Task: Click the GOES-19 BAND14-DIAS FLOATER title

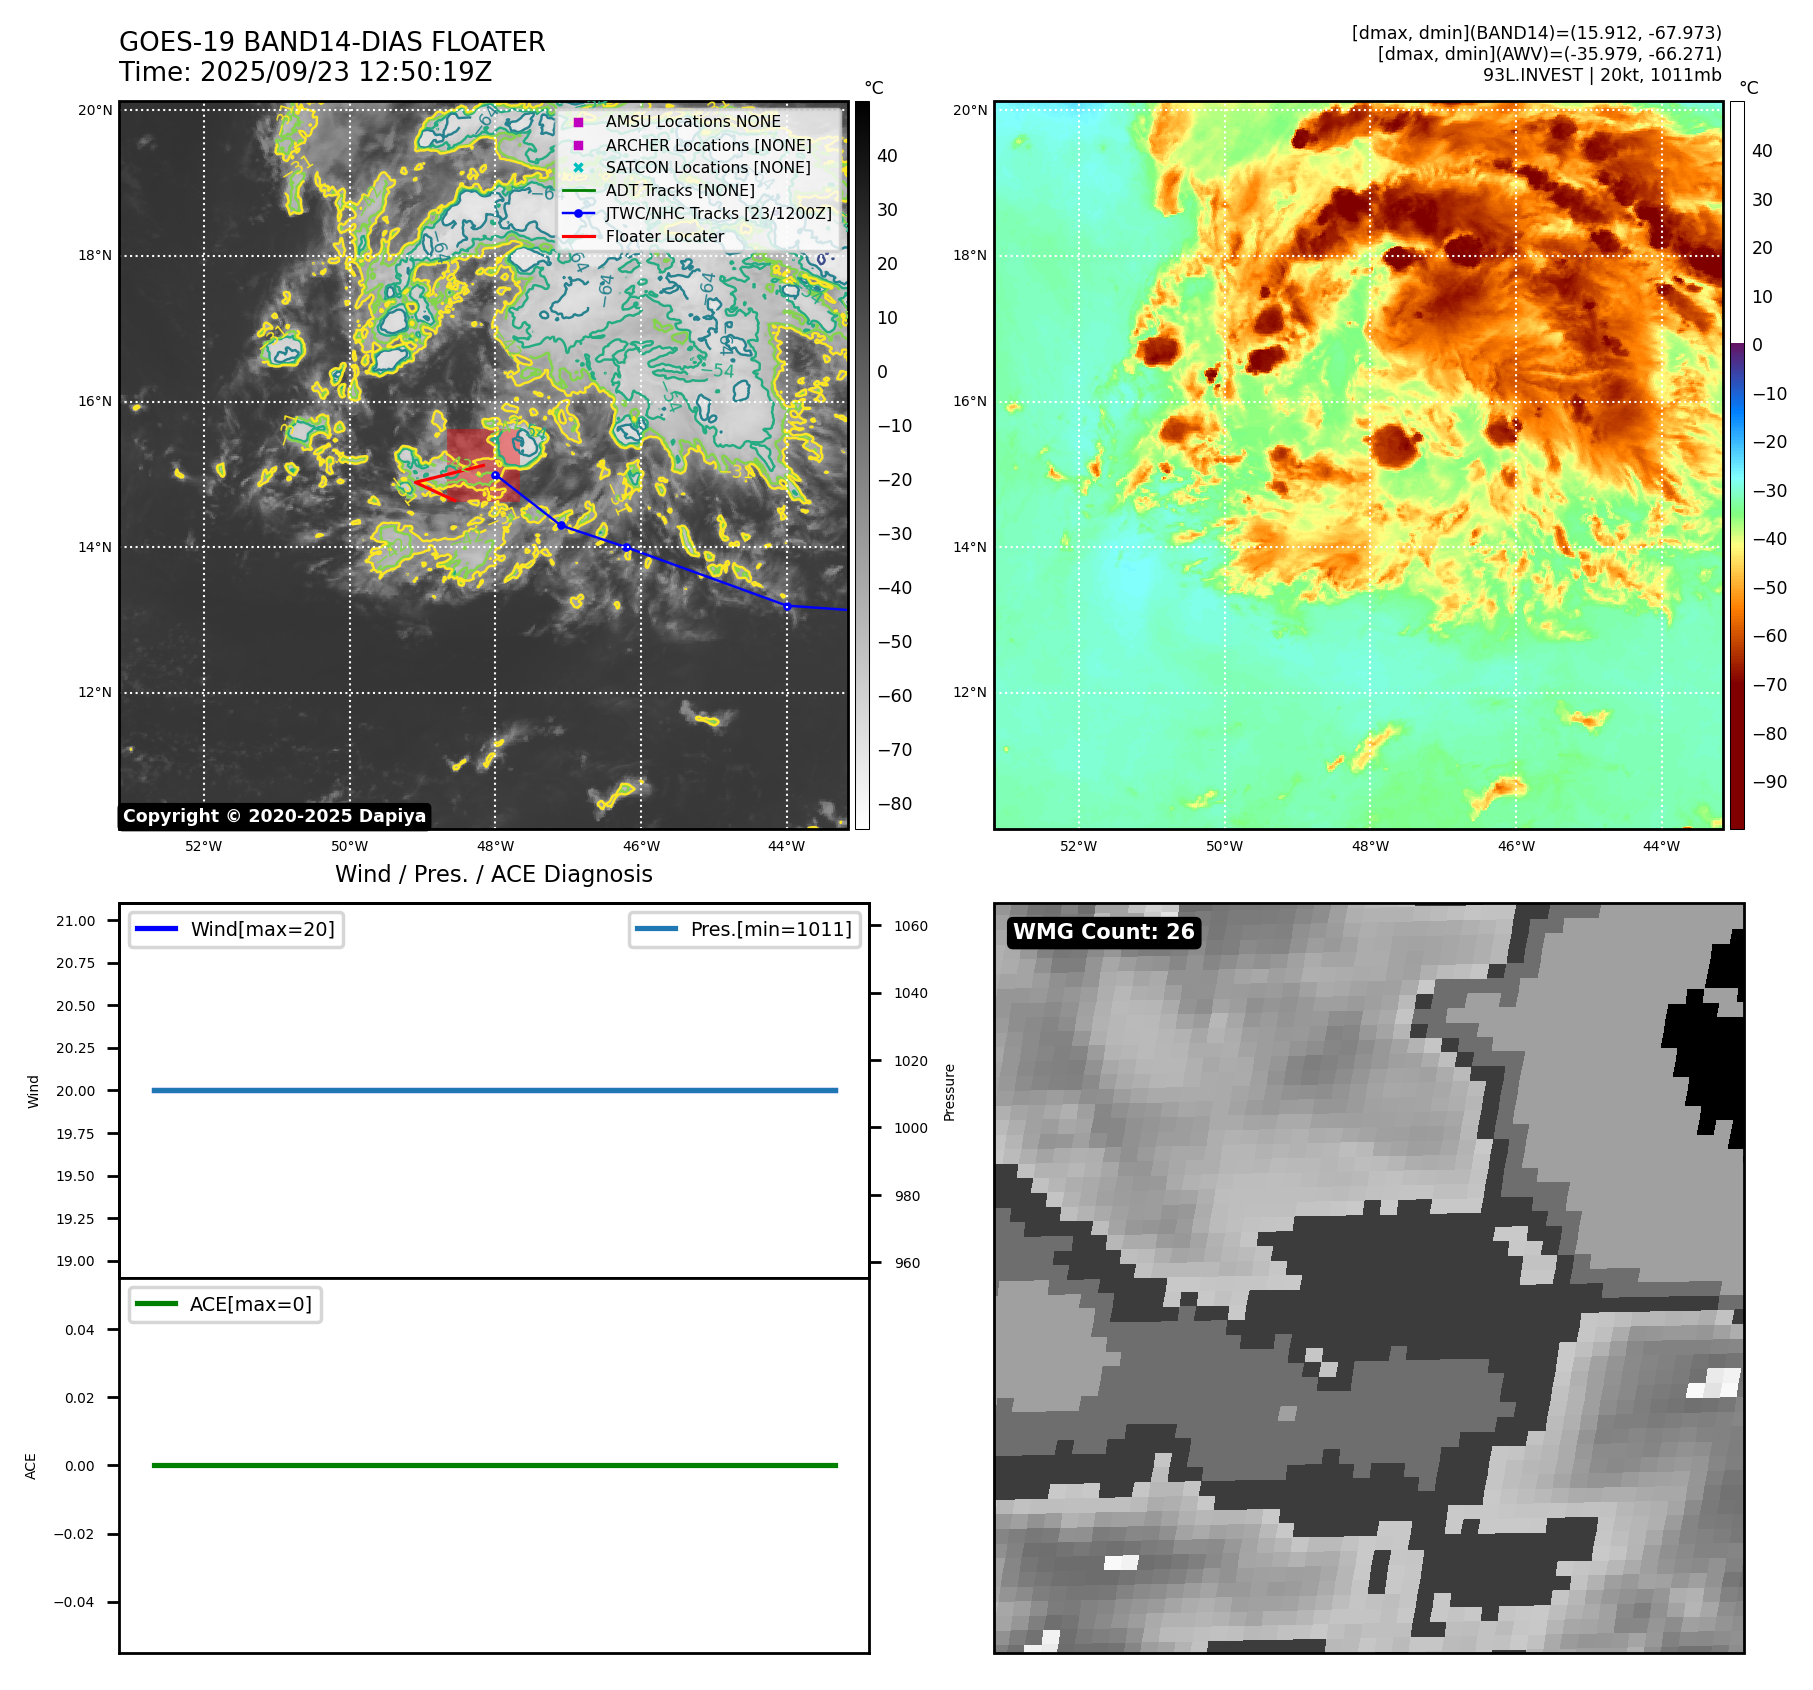Action: pyautogui.click(x=332, y=42)
